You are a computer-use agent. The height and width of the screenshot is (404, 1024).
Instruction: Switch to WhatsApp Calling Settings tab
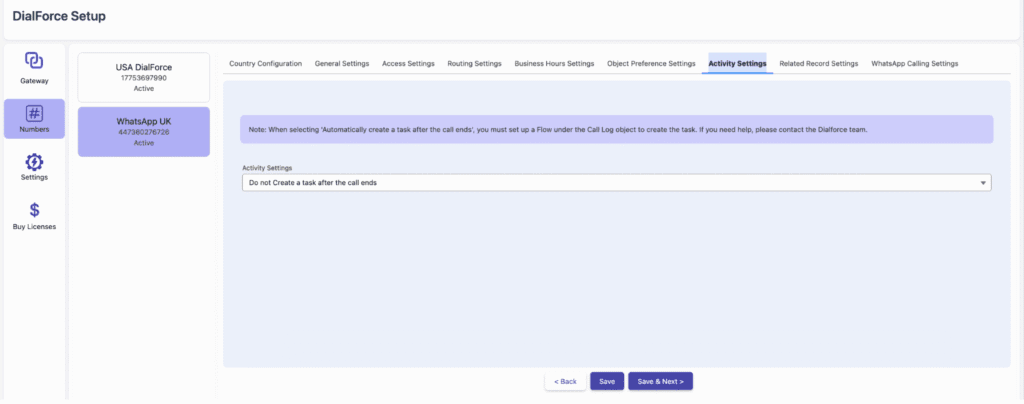pyautogui.click(x=914, y=64)
